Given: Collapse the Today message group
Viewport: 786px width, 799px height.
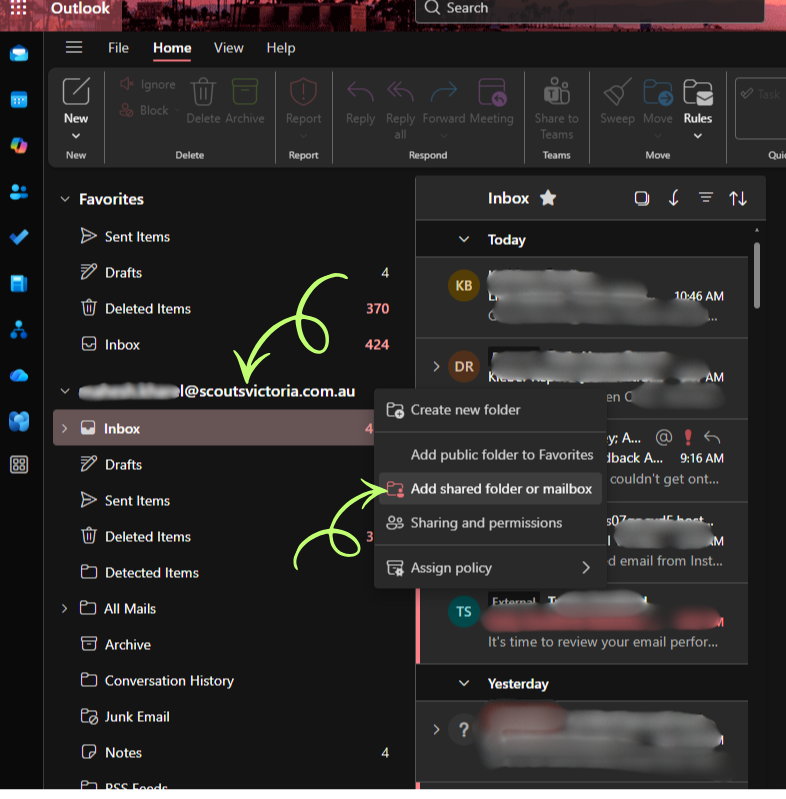Looking at the screenshot, I should tap(464, 240).
